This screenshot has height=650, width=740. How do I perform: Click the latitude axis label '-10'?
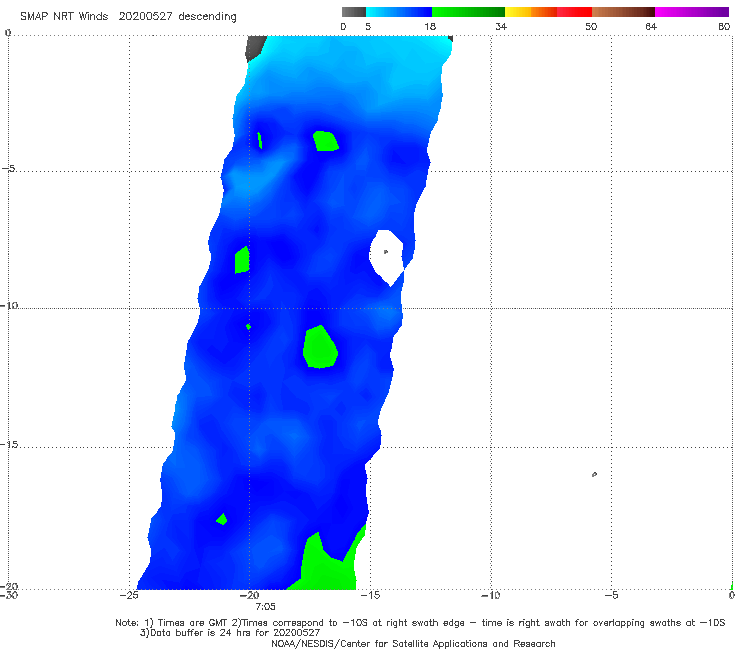click(9, 305)
